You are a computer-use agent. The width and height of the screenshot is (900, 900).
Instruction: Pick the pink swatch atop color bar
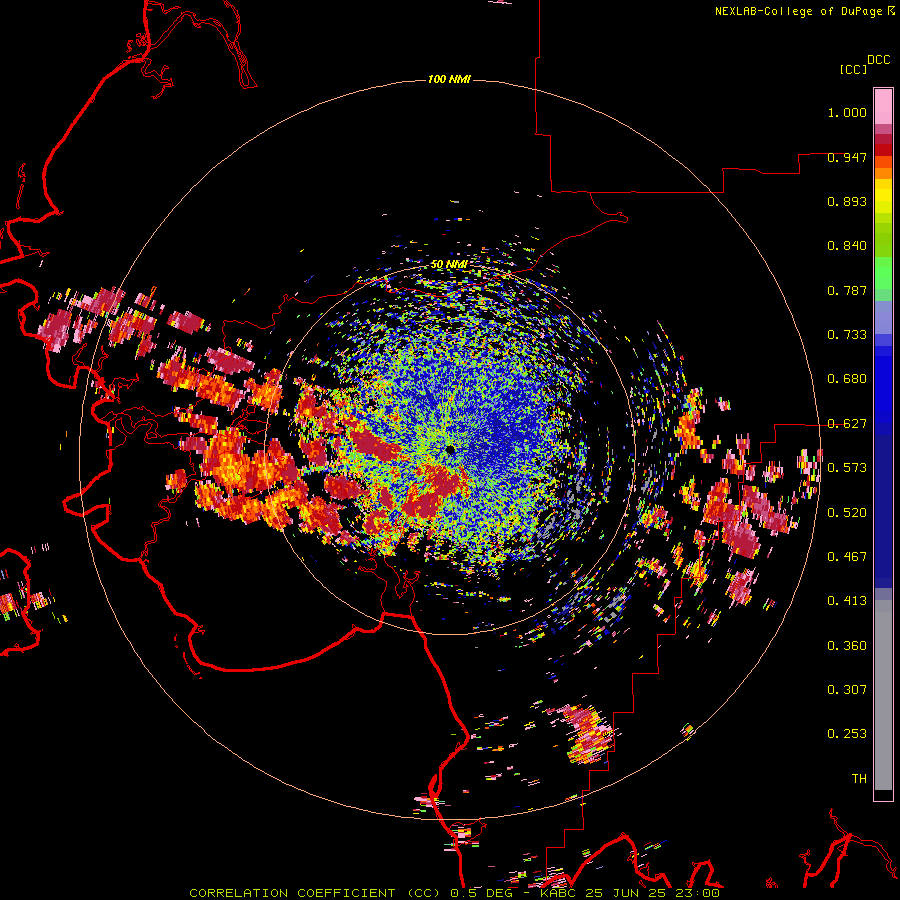883,106
